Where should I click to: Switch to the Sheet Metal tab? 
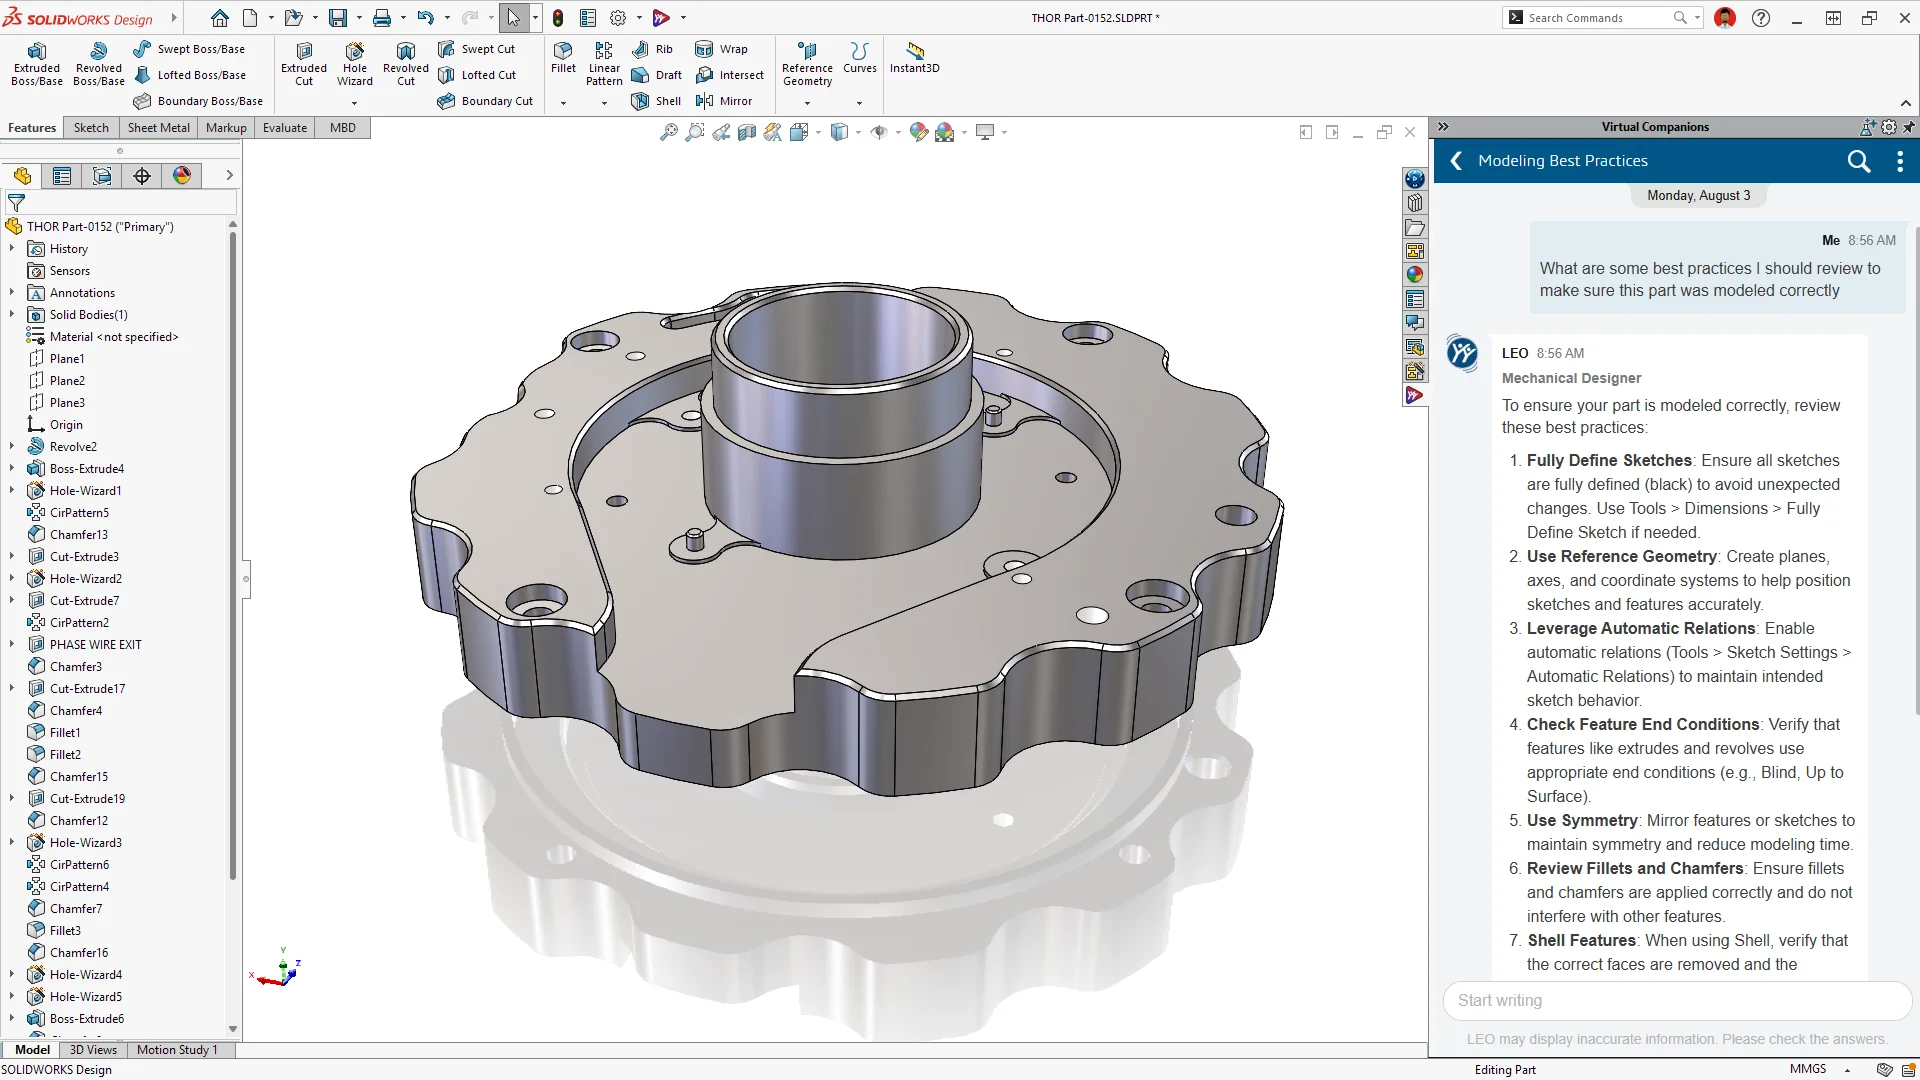click(158, 128)
